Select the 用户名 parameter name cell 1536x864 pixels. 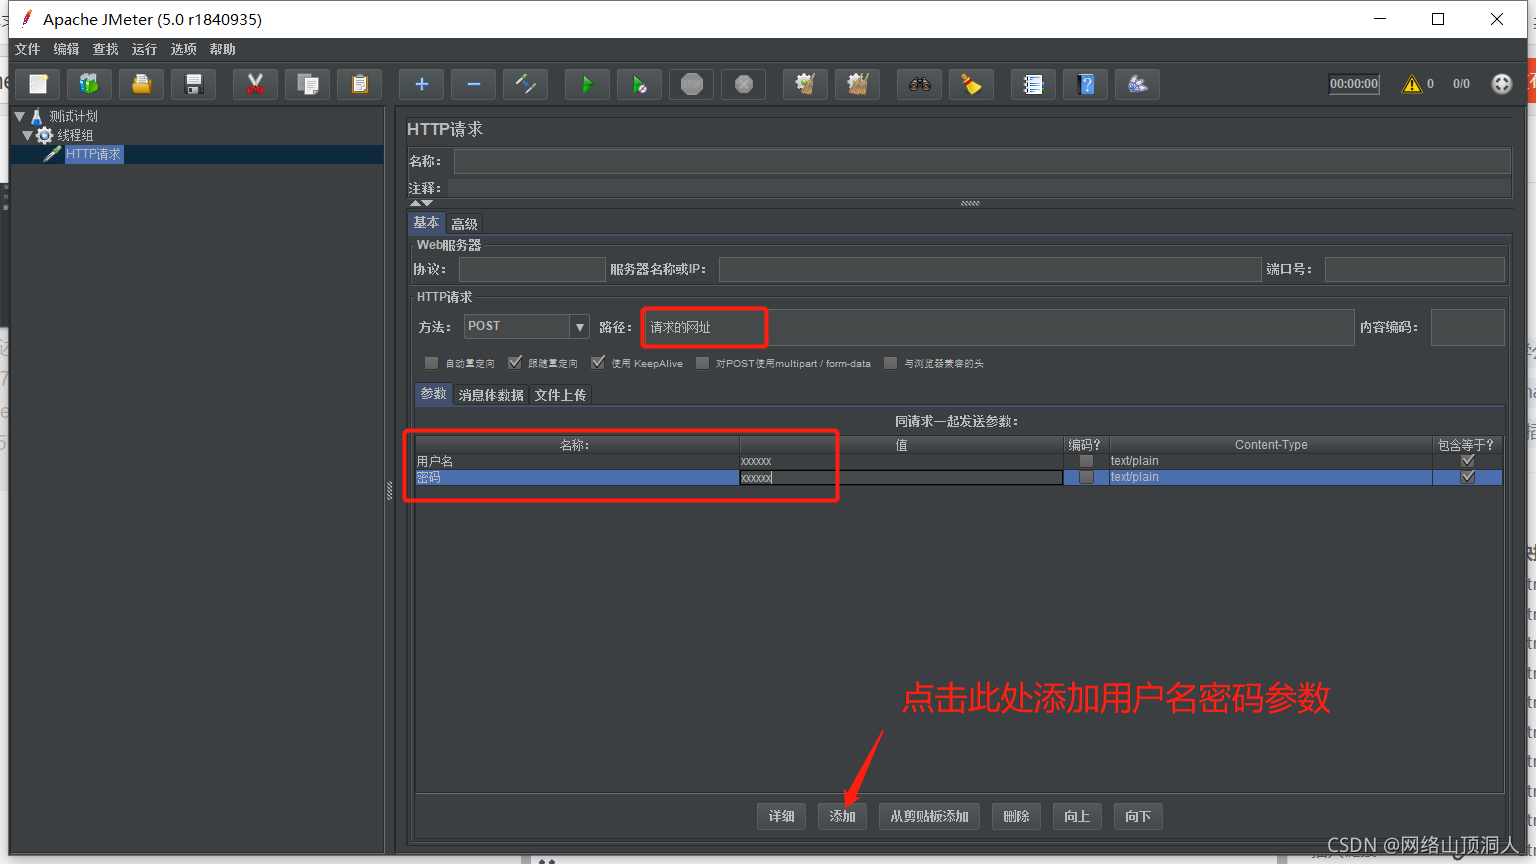click(577, 461)
